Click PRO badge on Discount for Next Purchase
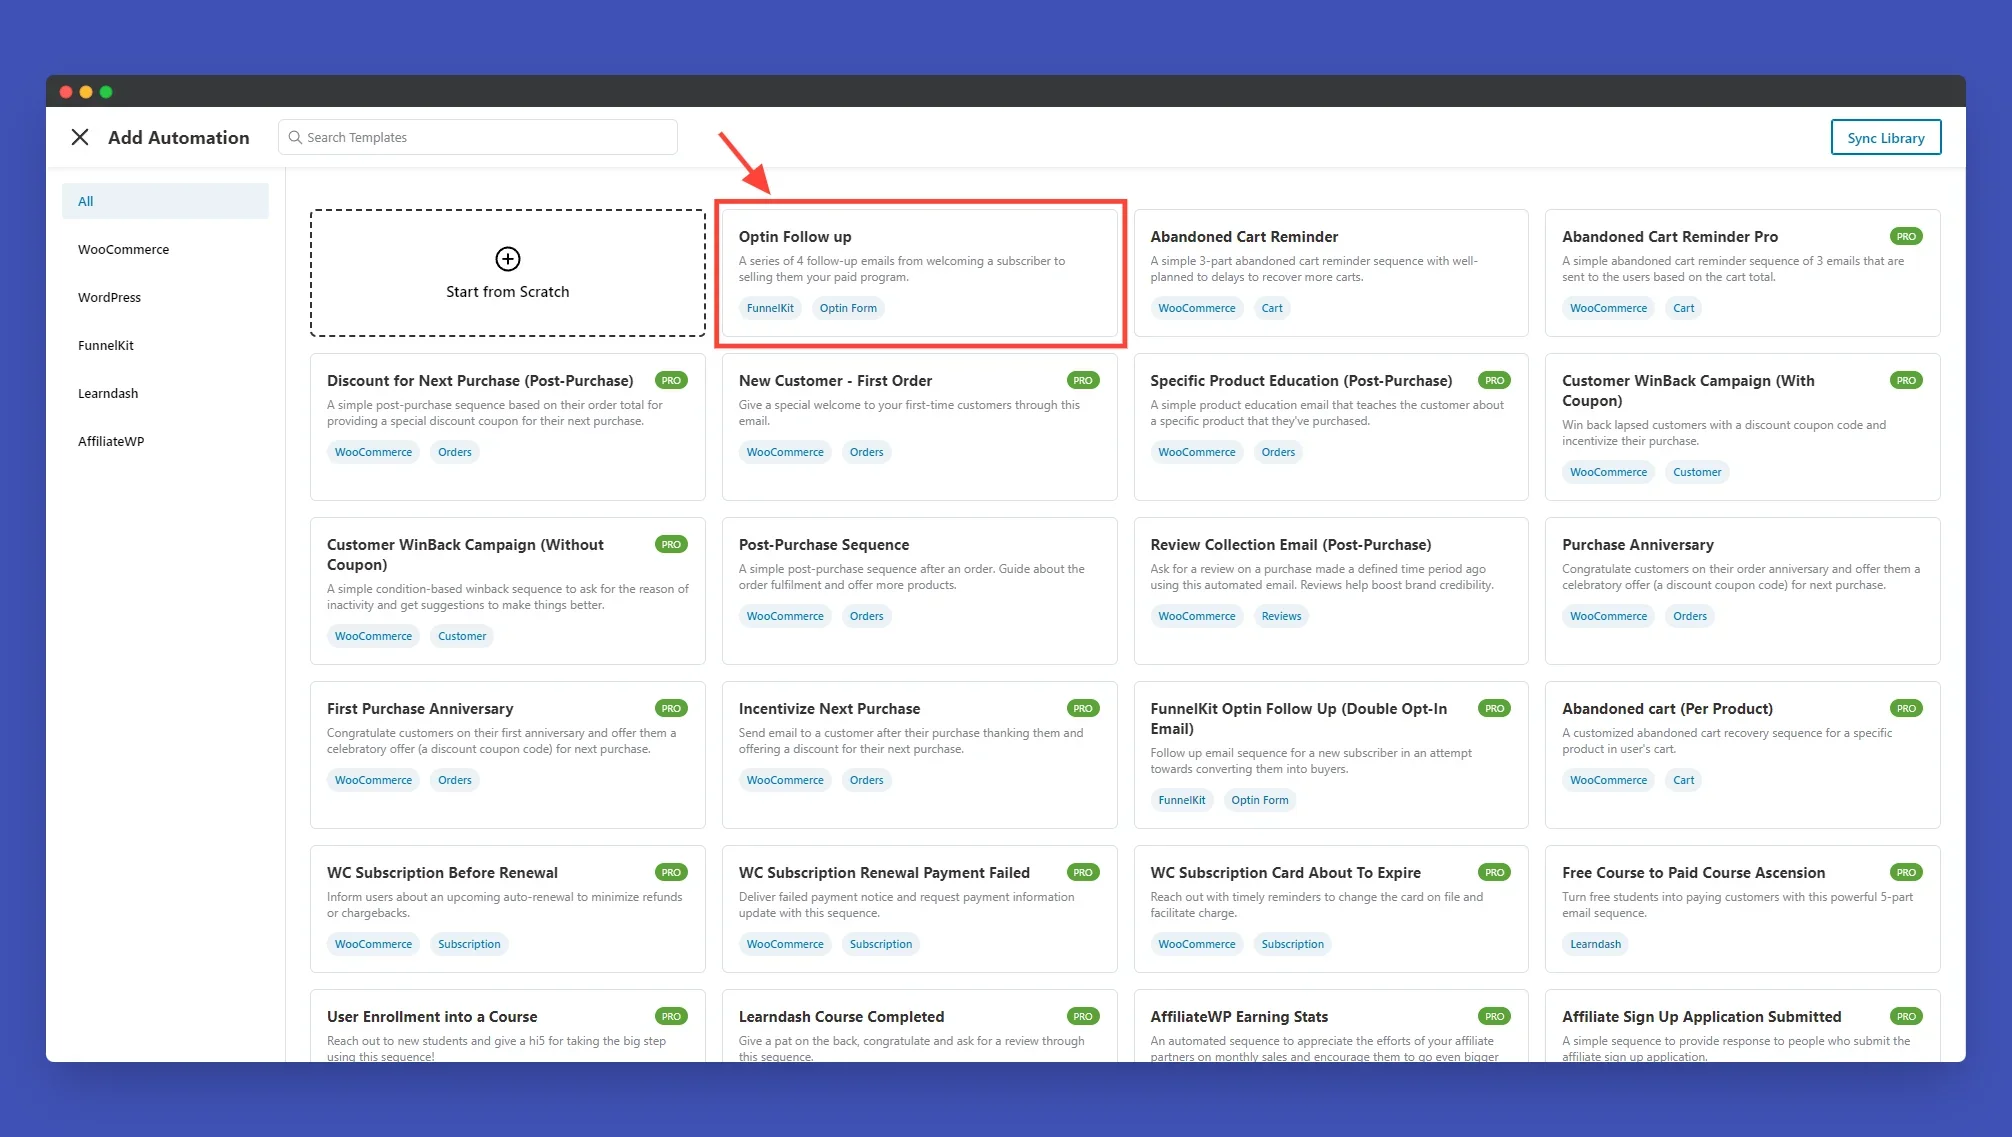The height and width of the screenshot is (1137, 2012). tap(671, 381)
